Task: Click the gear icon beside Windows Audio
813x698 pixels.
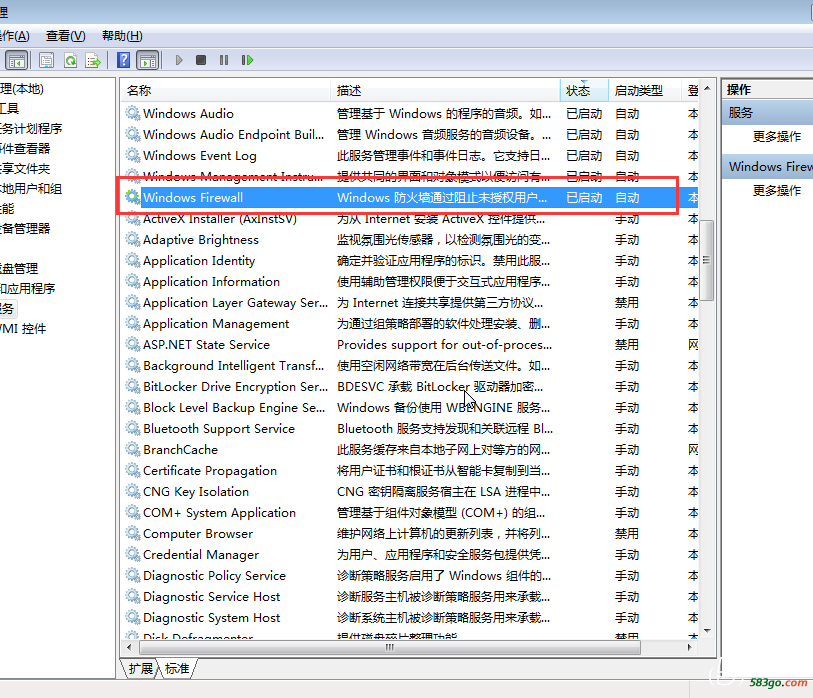Action: click(x=133, y=113)
